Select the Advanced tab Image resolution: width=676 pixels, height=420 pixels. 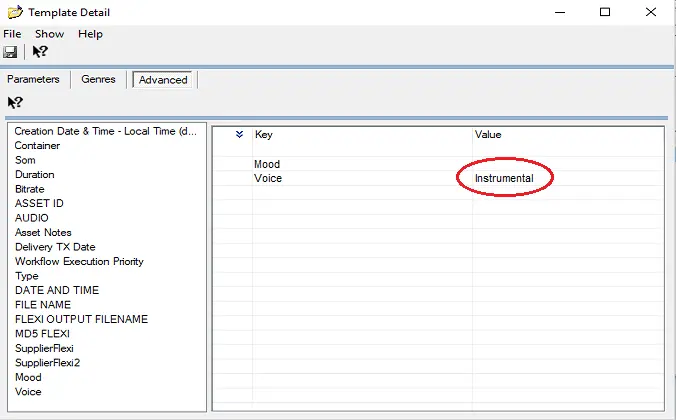point(163,80)
